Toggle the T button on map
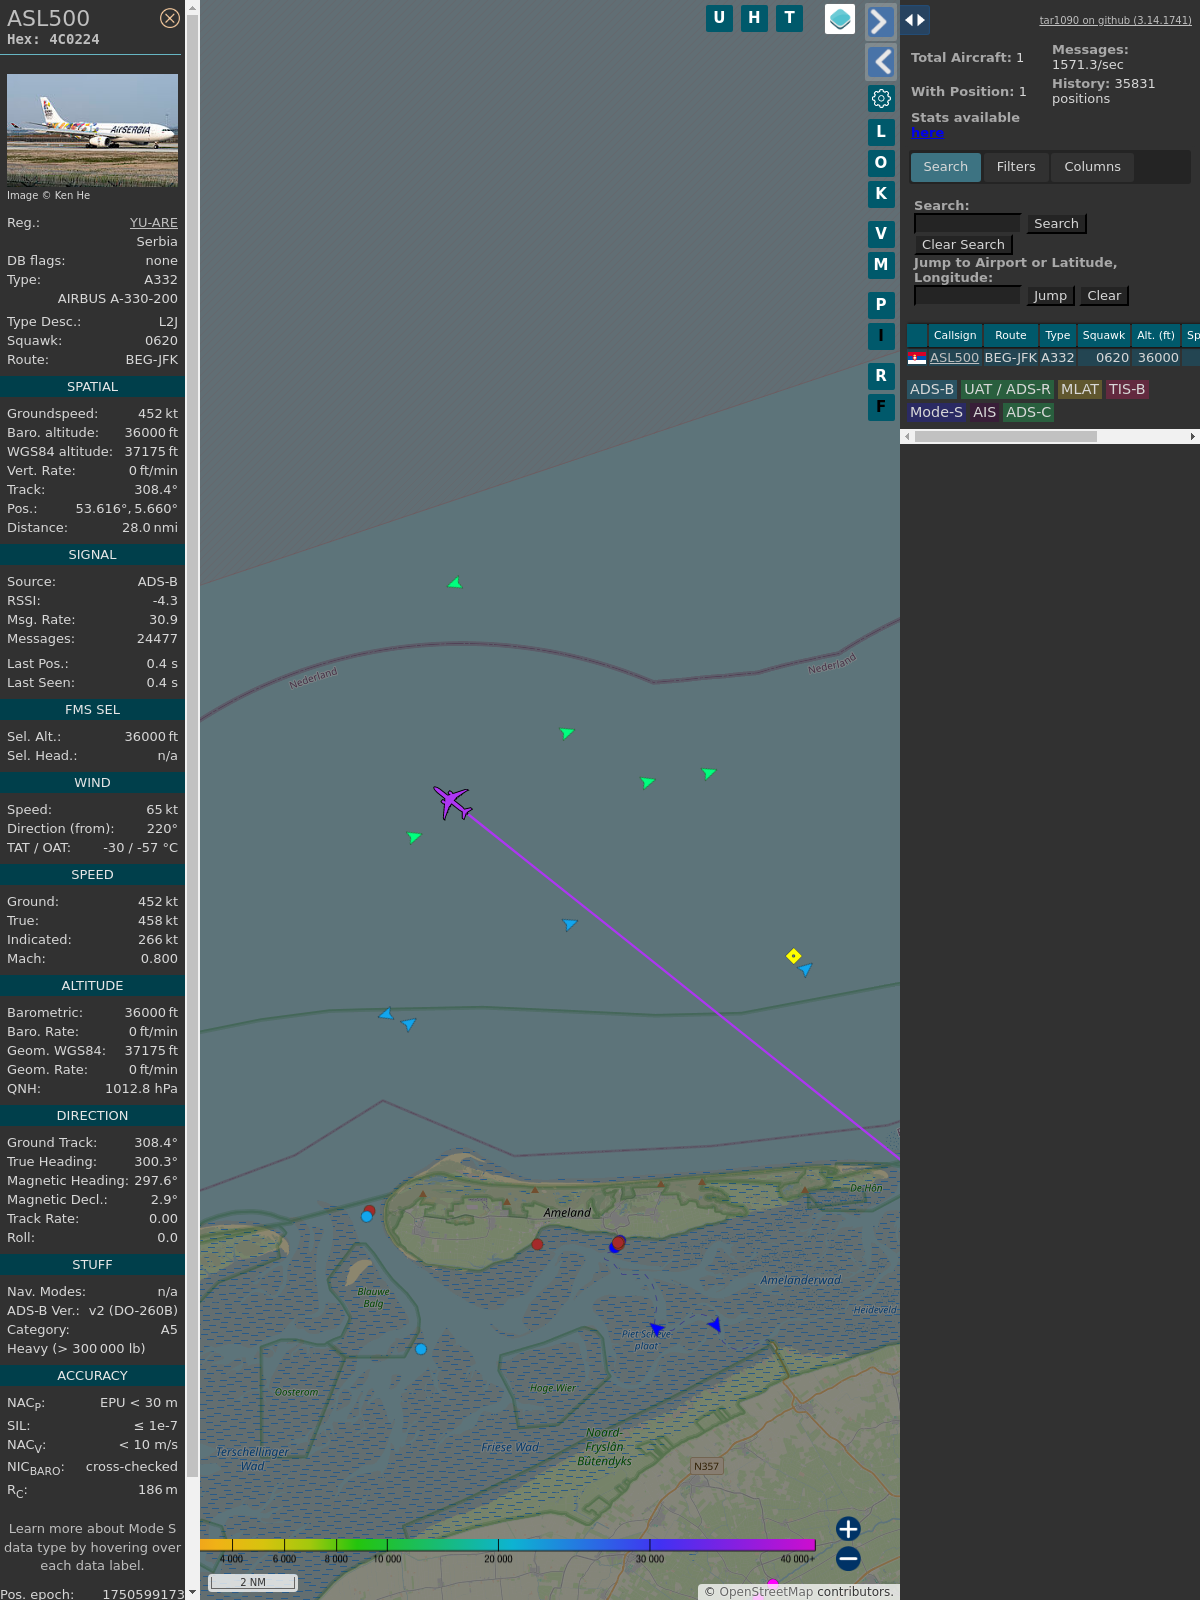Screen dimensions: 1200x1600 789,18
